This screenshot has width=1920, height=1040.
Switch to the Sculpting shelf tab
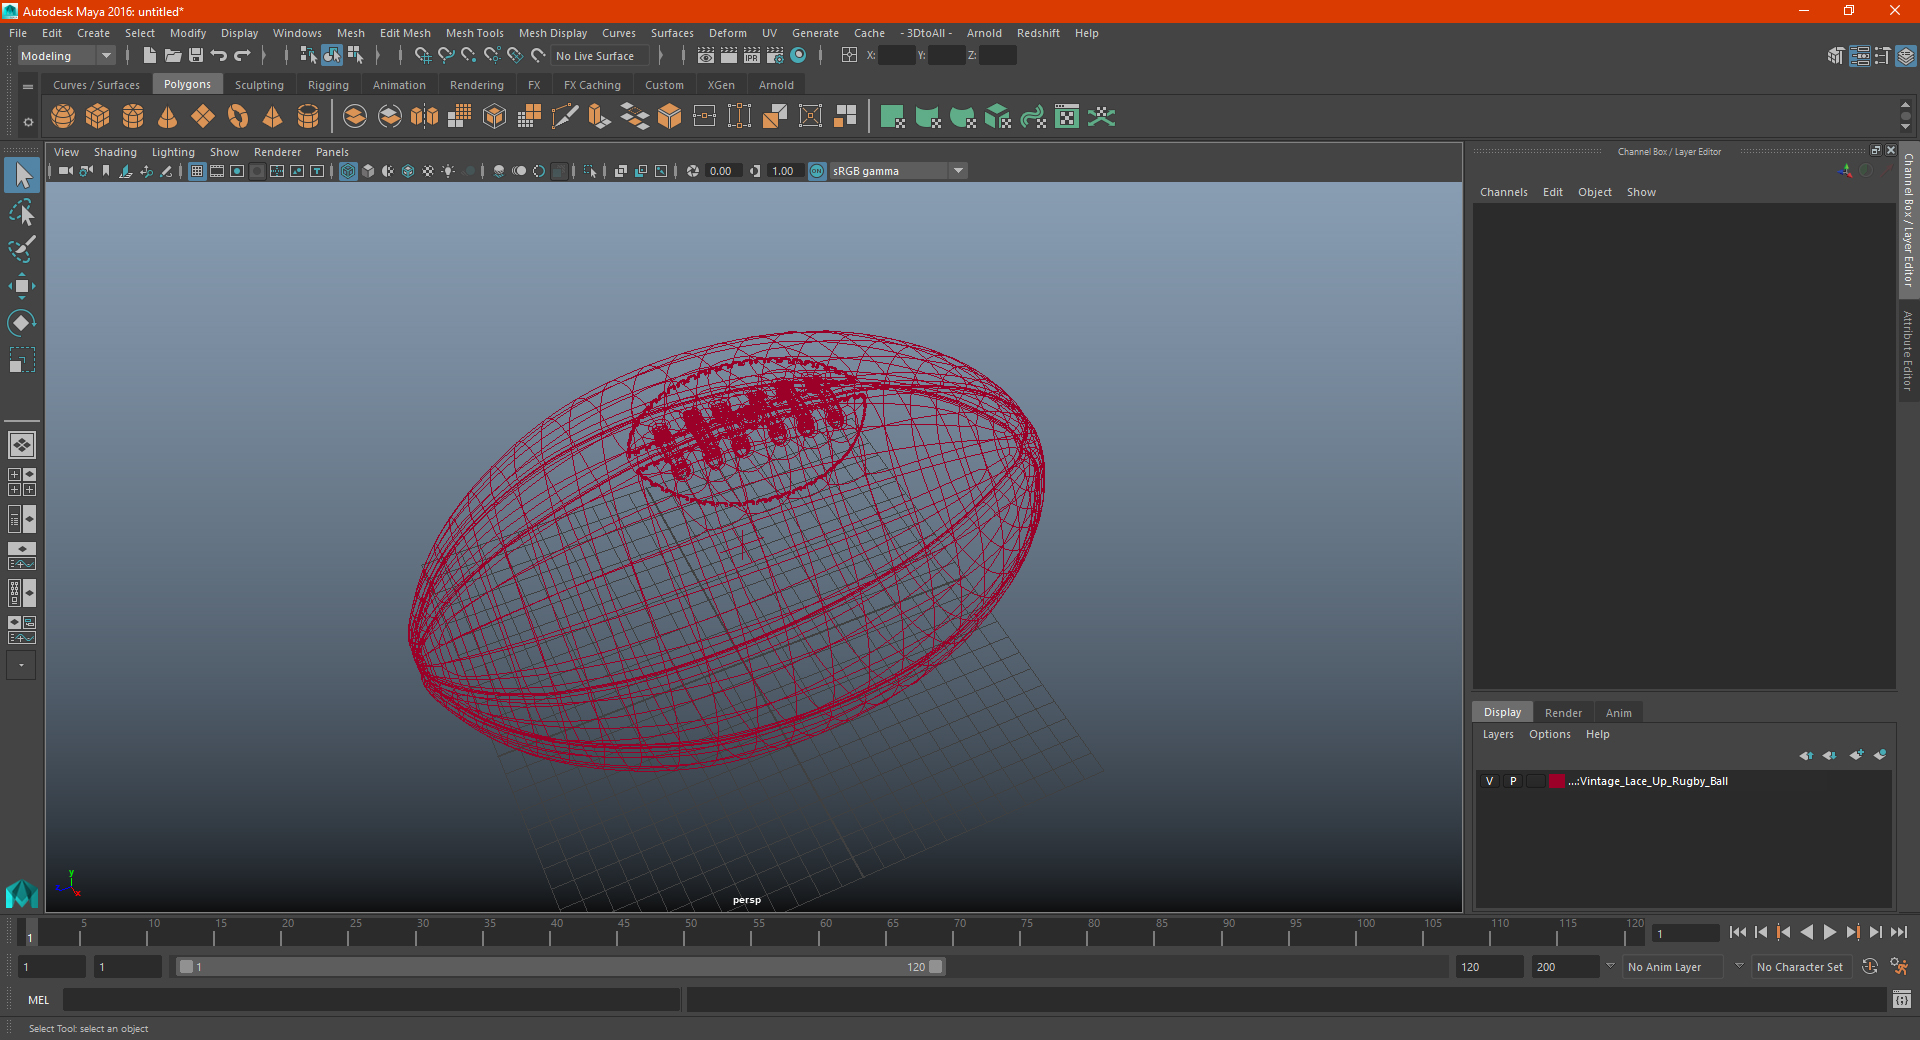tap(259, 85)
